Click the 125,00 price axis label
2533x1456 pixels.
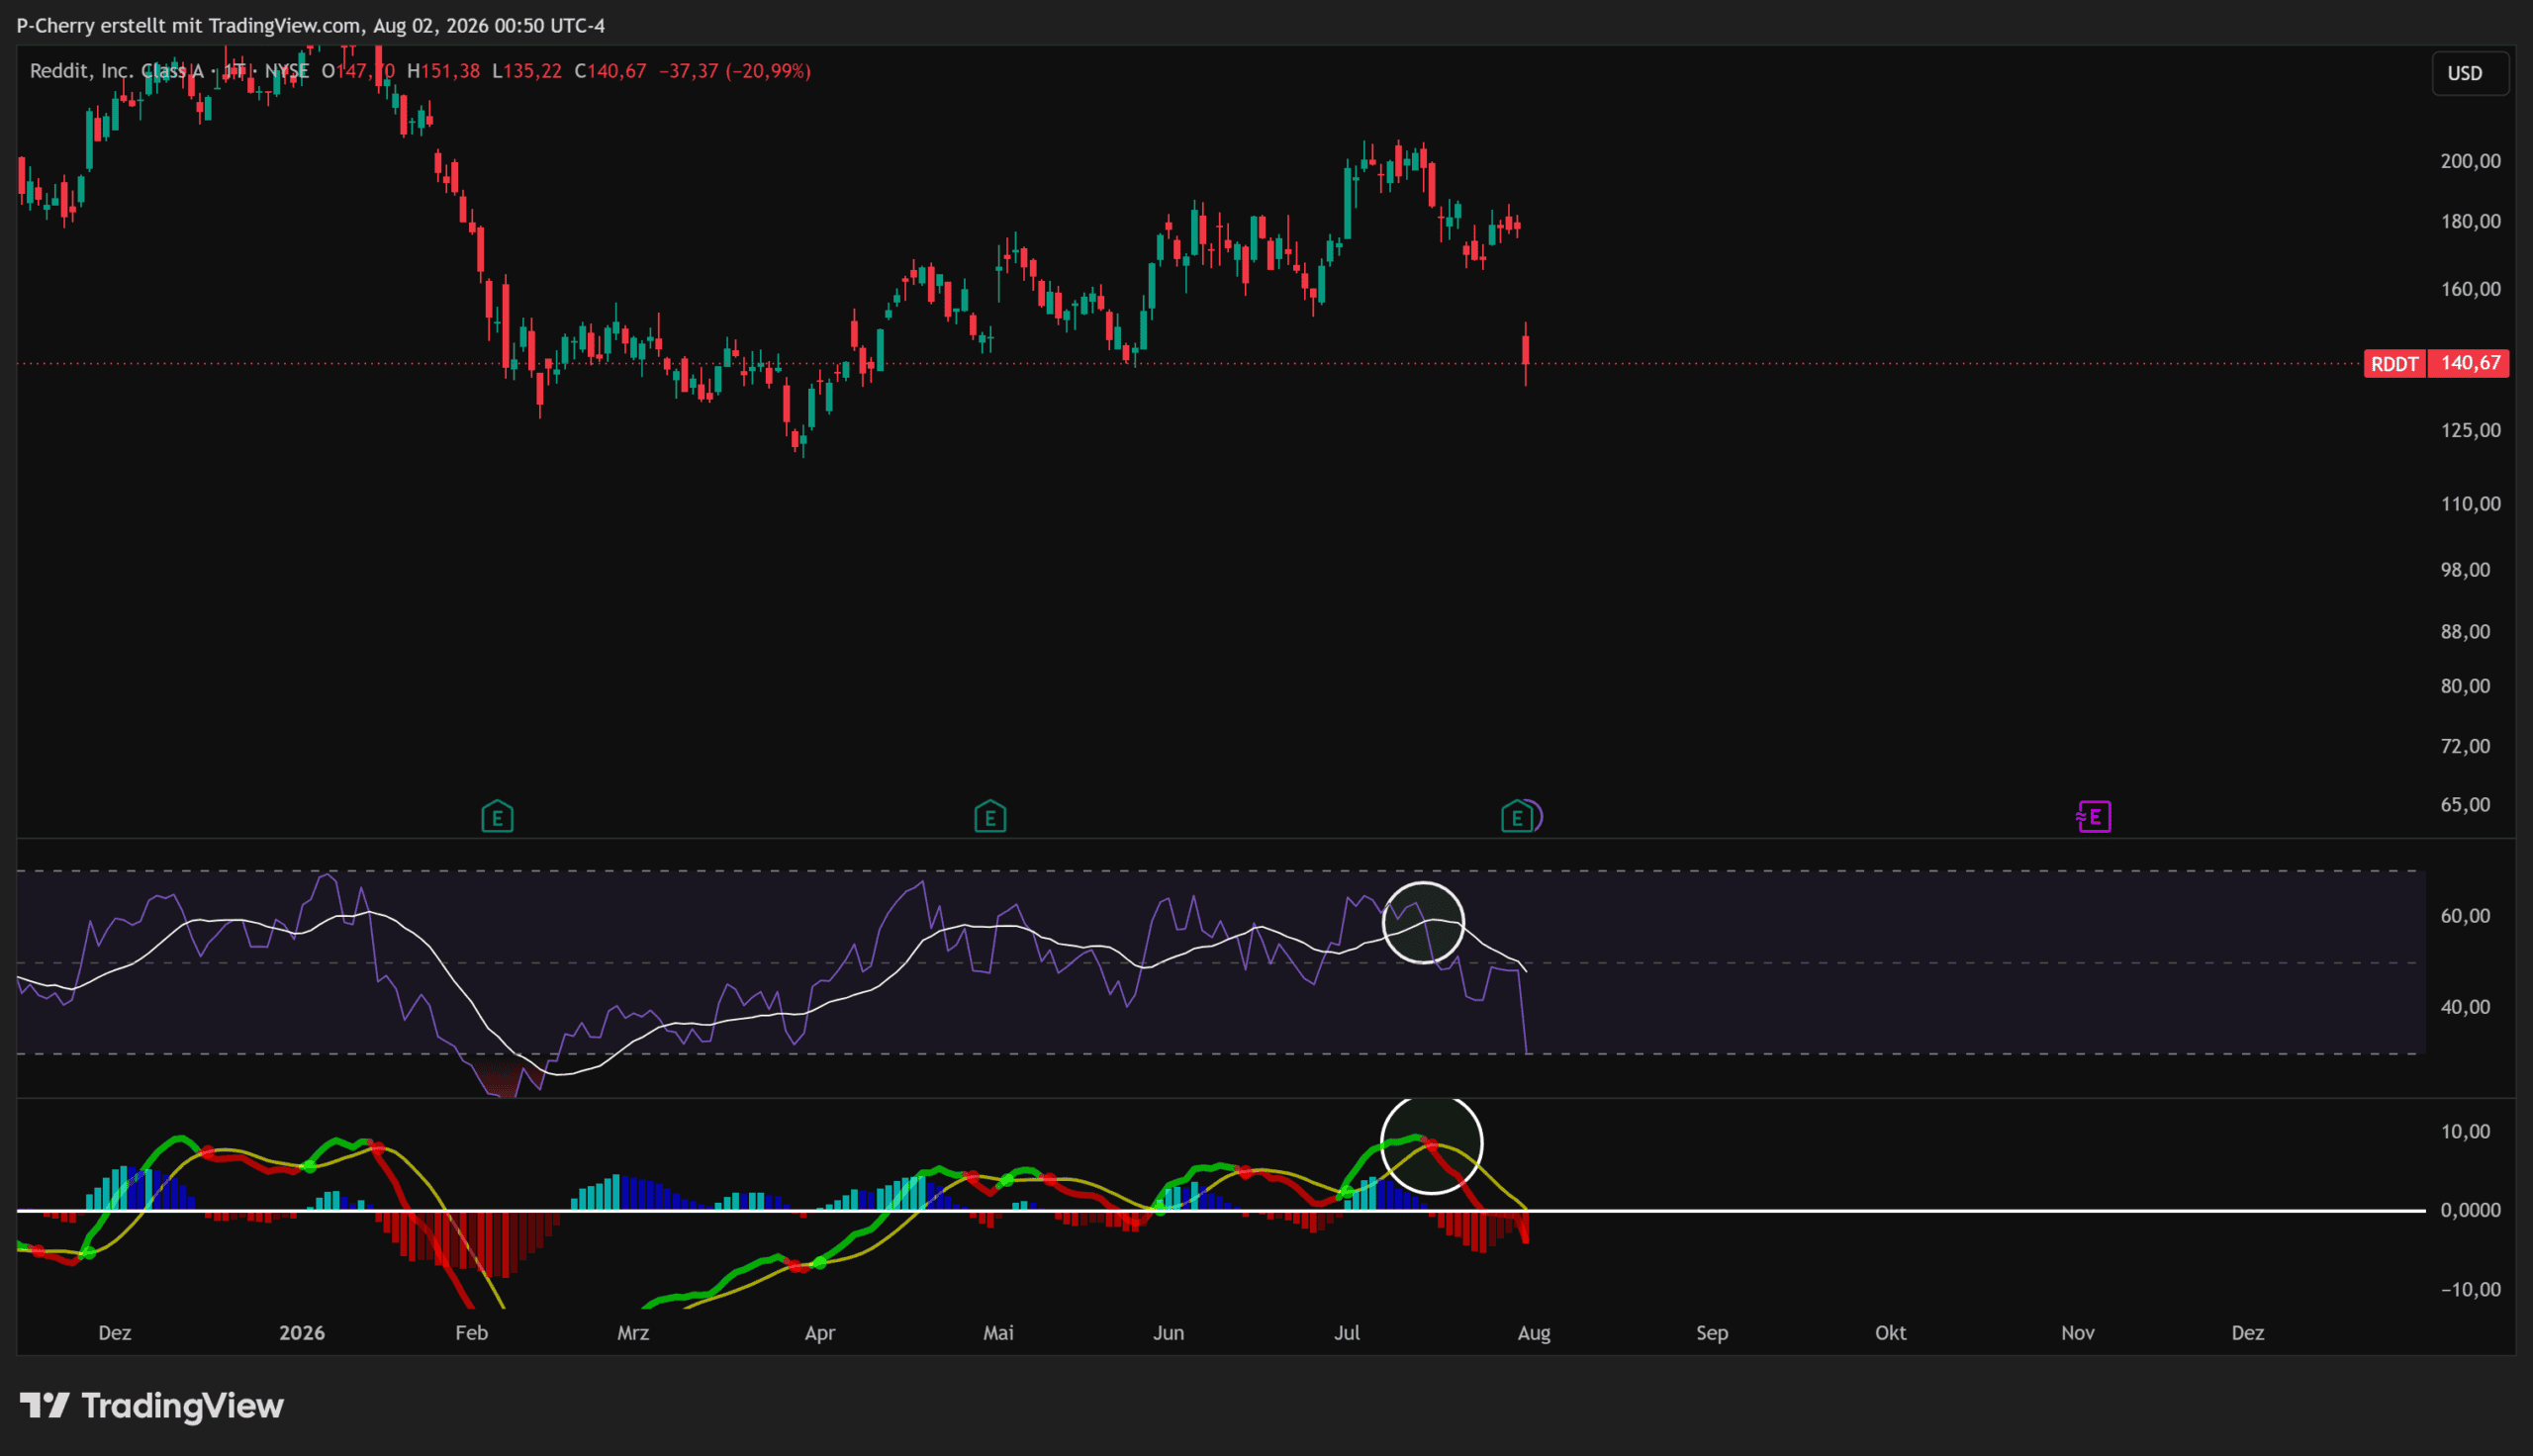2470,430
